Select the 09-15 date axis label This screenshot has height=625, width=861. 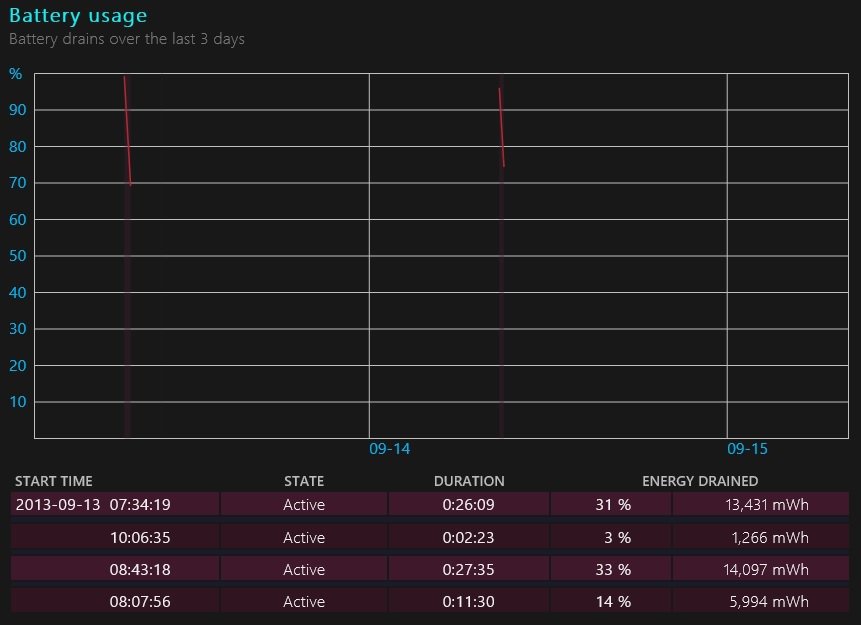click(x=747, y=449)
